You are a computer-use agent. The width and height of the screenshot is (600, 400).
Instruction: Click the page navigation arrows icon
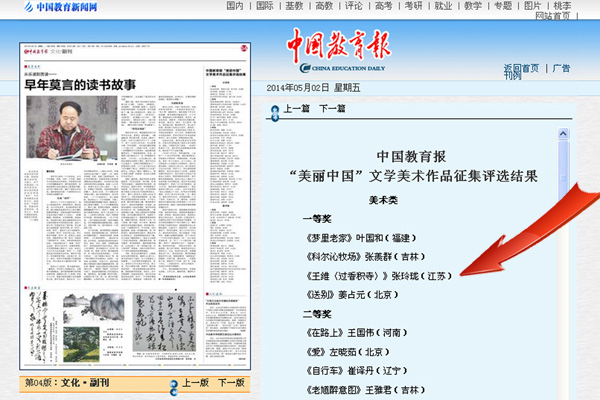point(174,387)
